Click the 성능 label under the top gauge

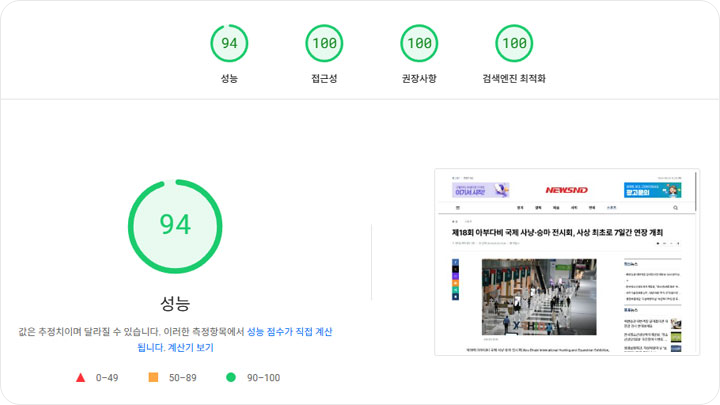pos(229,79)
